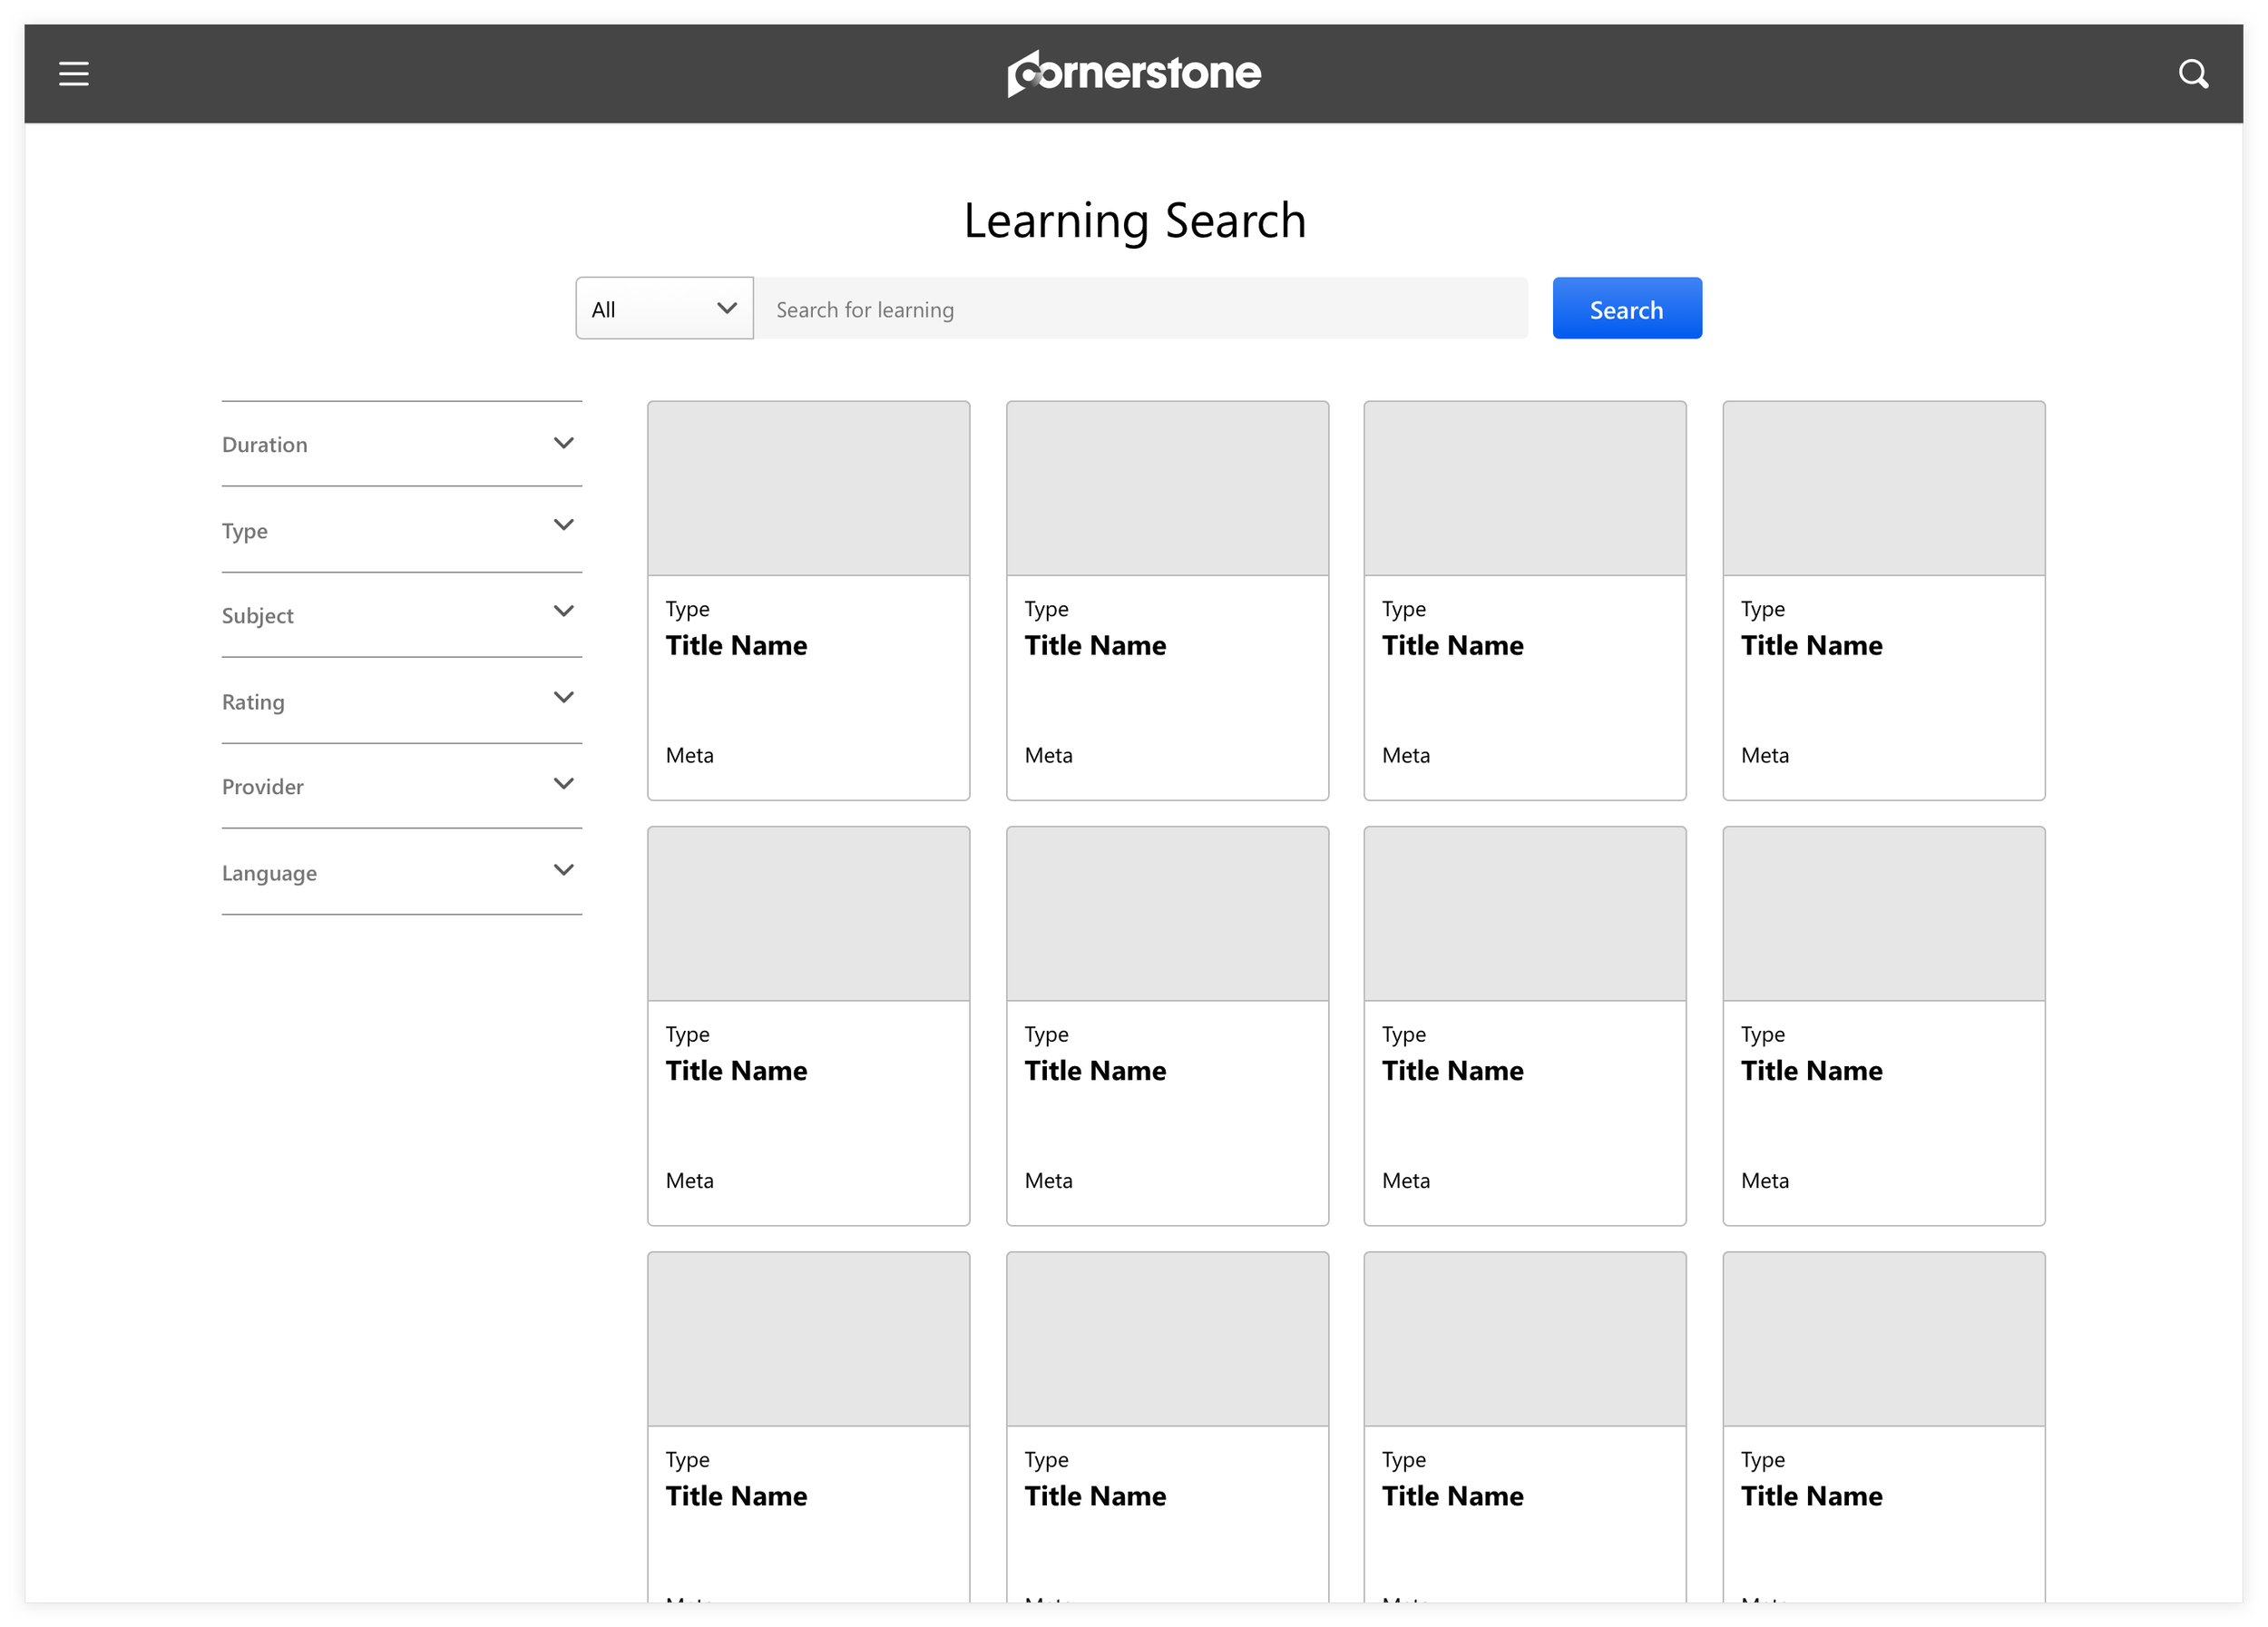
Task: Click the Duration filter label
Action: point(265,445)
